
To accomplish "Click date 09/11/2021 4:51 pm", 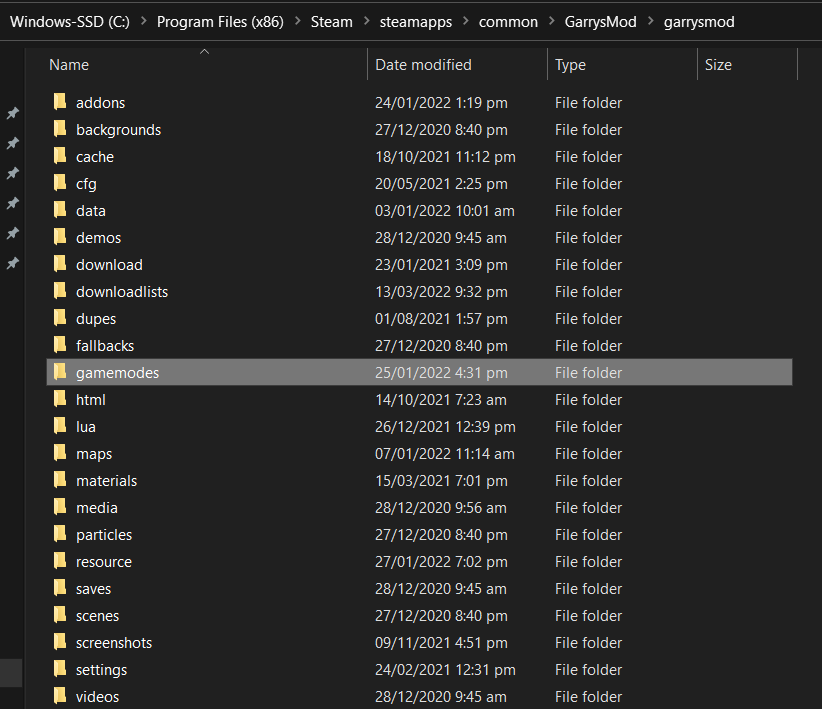I will click(x=441, y=643).
